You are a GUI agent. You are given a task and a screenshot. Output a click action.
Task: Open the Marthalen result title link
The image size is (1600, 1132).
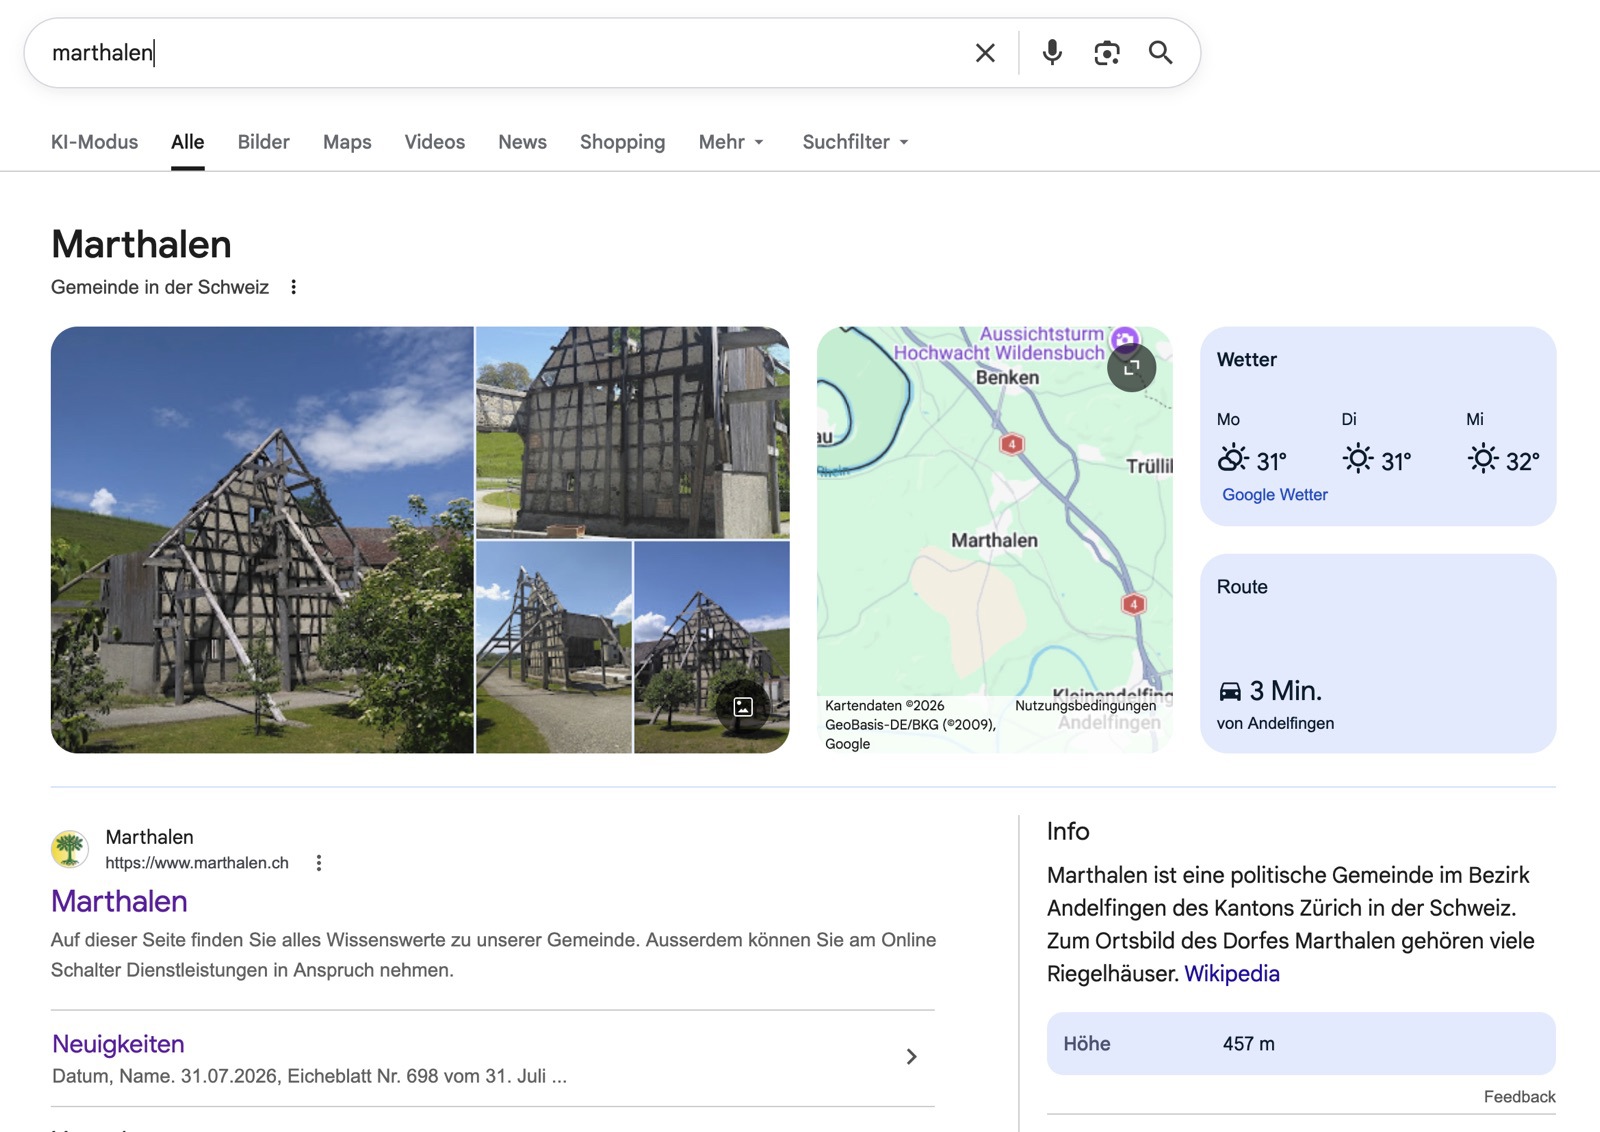click(x=119, y=901)
